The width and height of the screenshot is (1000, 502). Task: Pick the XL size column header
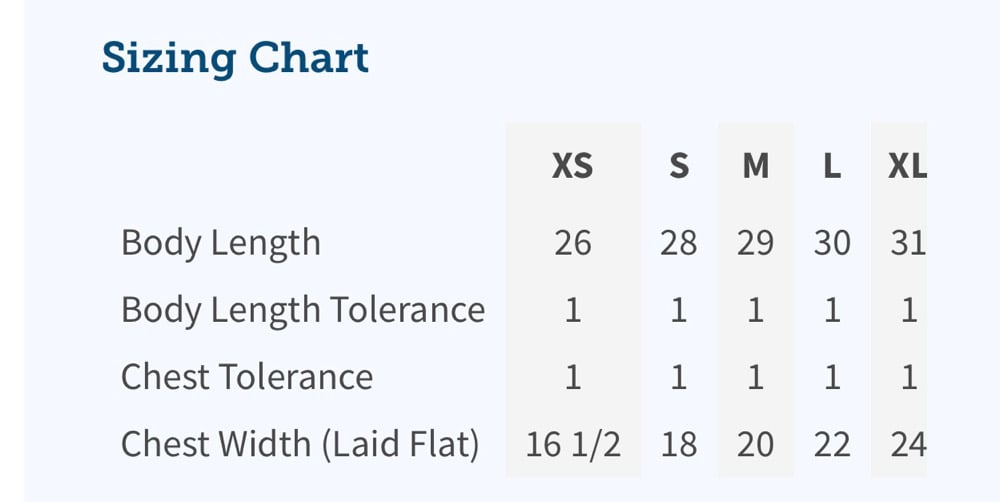tap(907, 166)
